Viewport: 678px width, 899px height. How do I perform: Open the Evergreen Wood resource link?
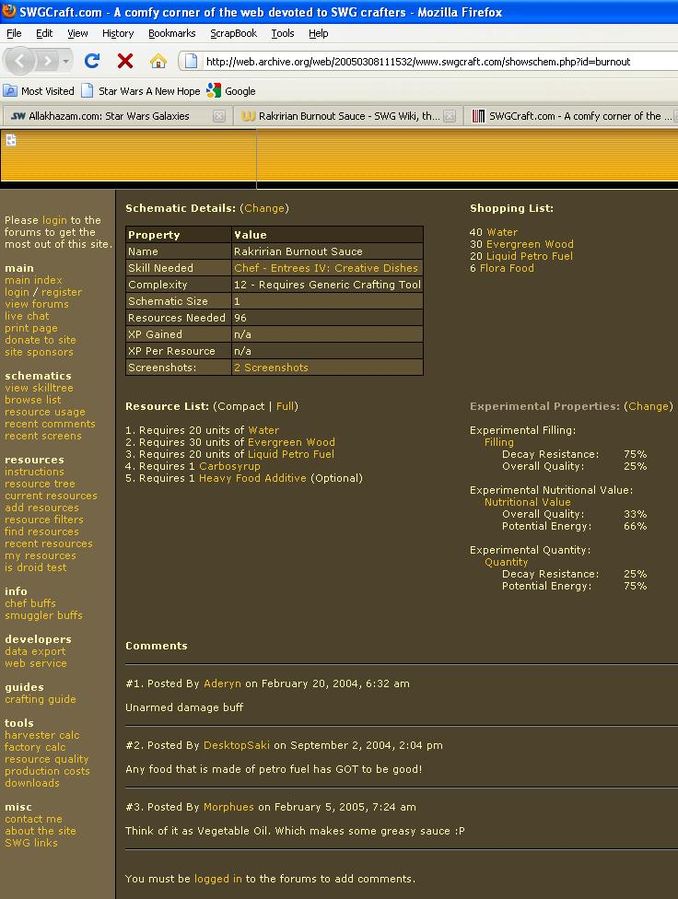click(291, 442)
